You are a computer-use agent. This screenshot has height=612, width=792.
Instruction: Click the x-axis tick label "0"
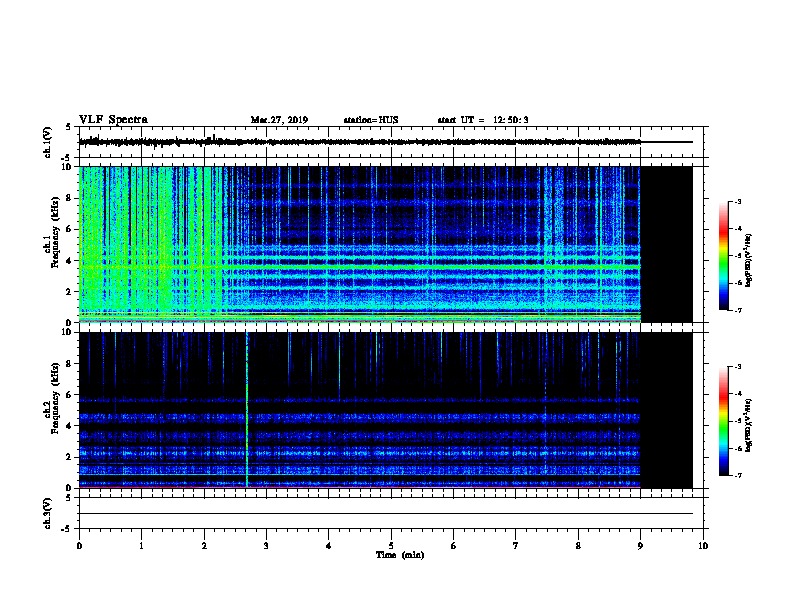tap(79, 545)
